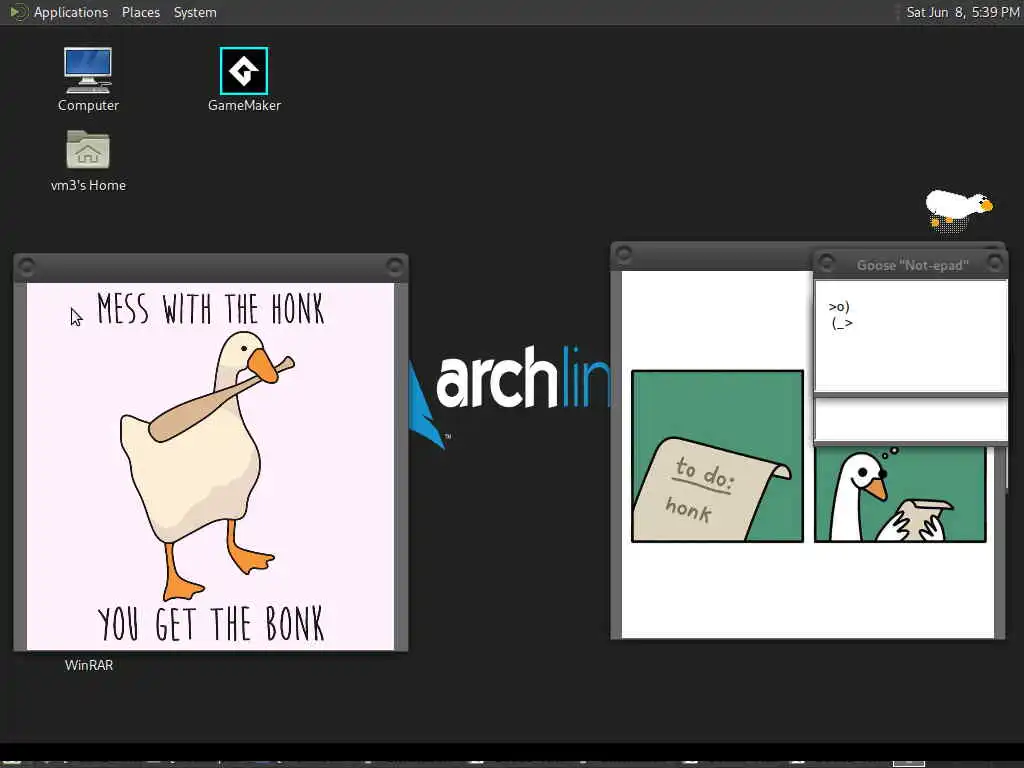Open the Places menu

(x=140, y=12)
